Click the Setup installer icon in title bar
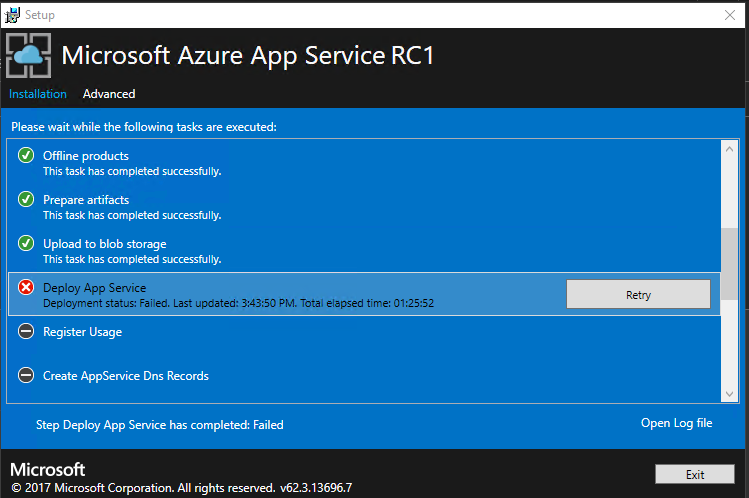Image resolution: width=749 pixels, height=498 pixels. tap(12, 15)
